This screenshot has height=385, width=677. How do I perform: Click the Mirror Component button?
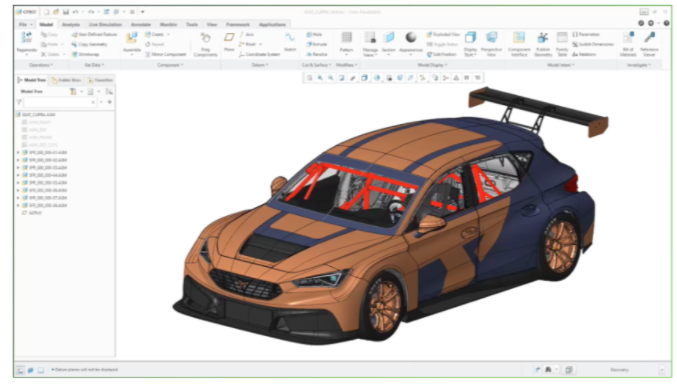click(x=165, y=54)
